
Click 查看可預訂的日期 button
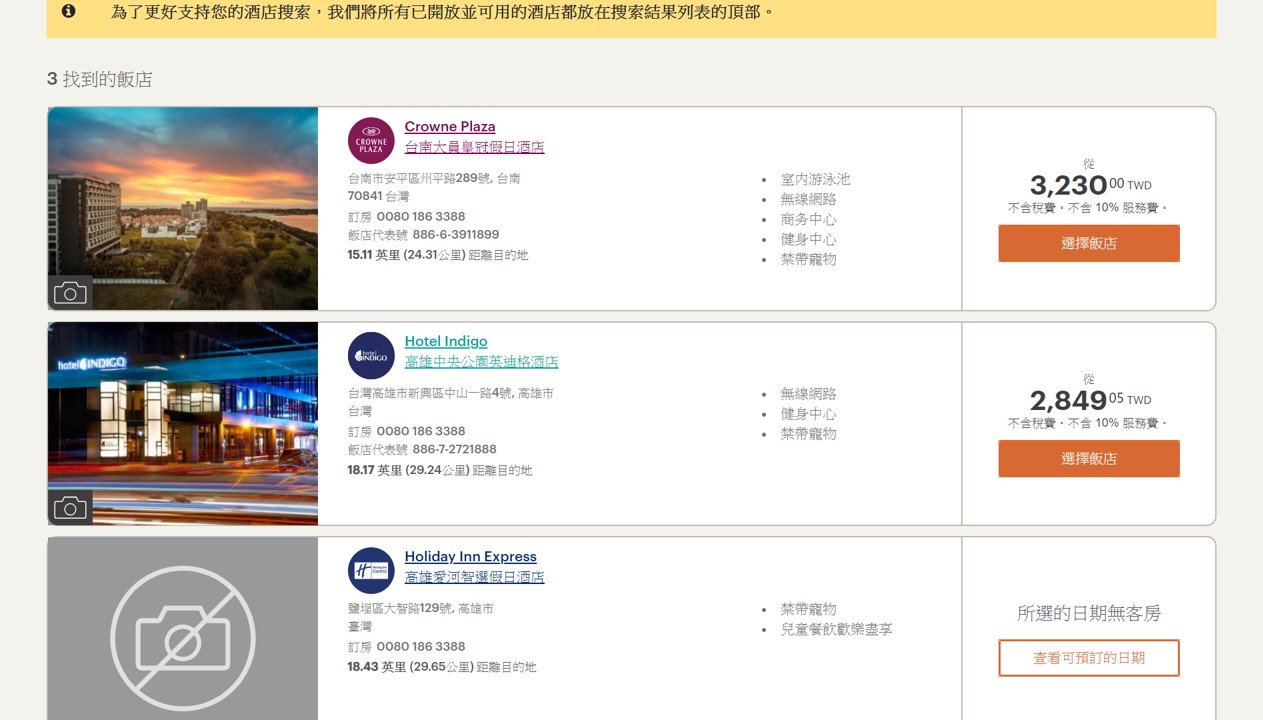pyautogui.click(x=1088, y=658)
